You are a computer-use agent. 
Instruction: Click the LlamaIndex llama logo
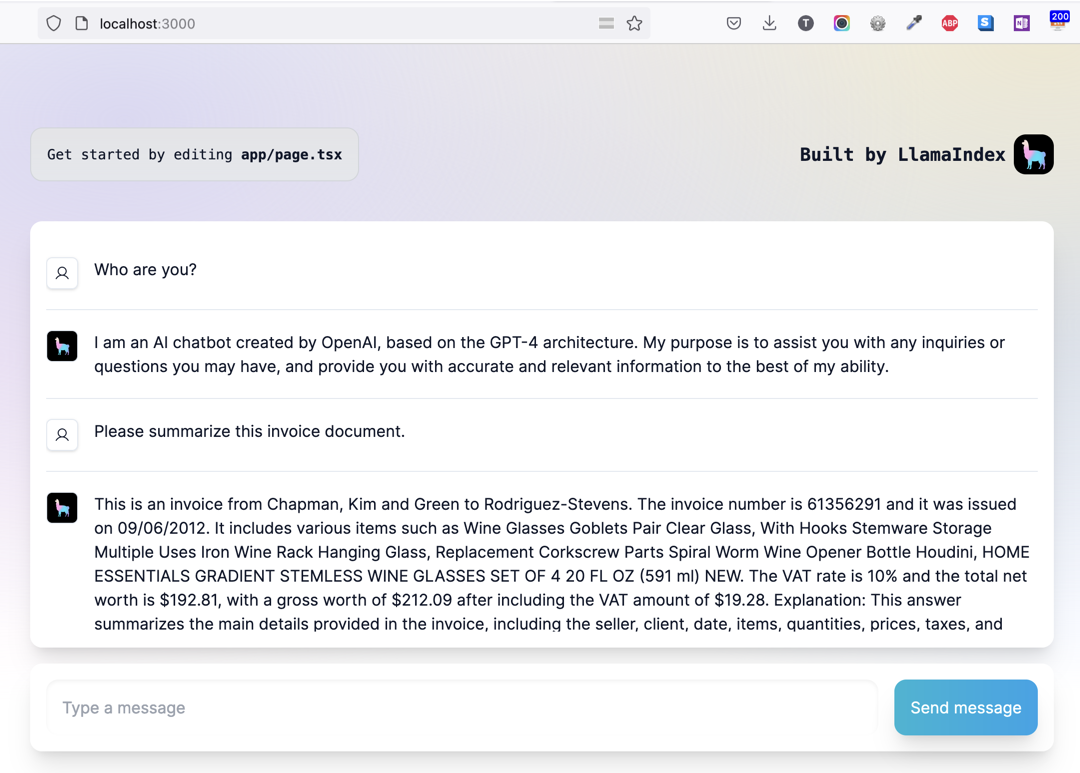[1033, 154]
